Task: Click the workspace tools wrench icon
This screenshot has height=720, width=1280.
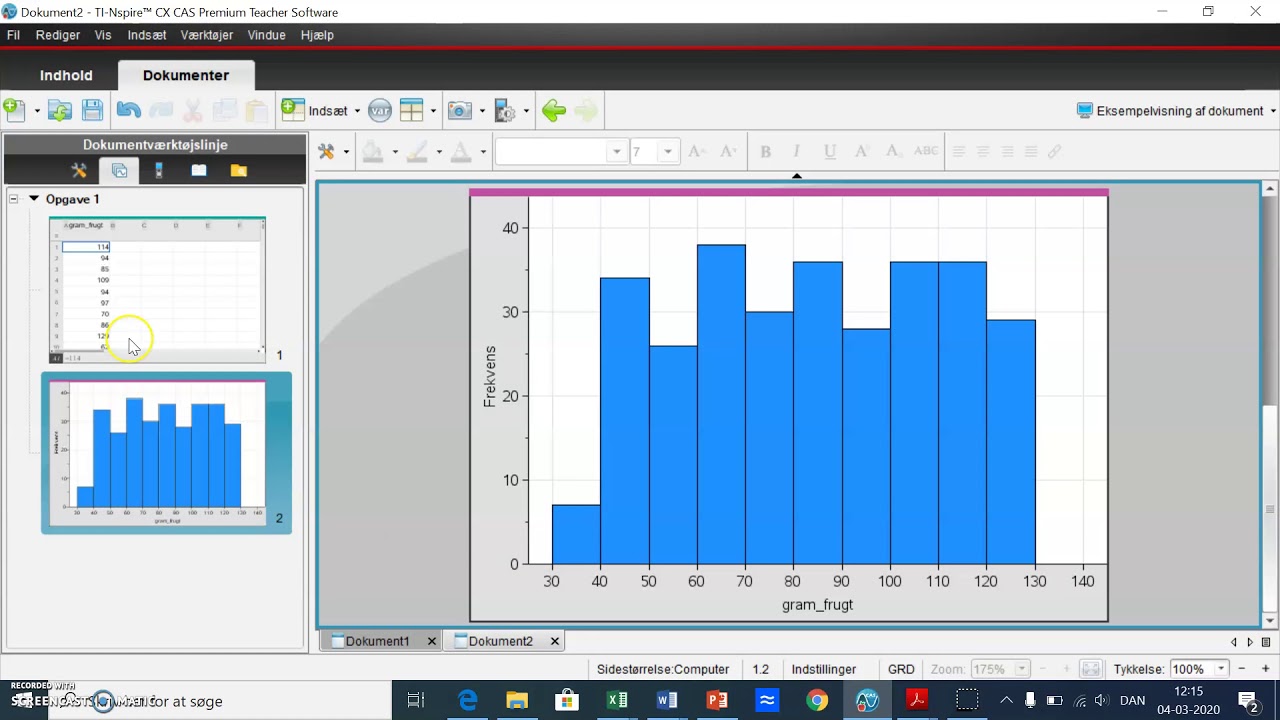Action: coord(326,151)
